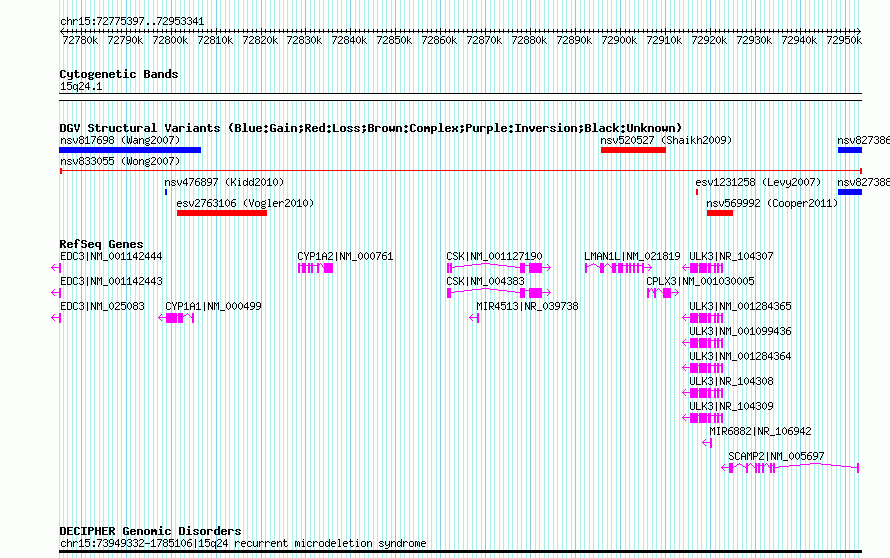Click the 72820k ruler tick label

(x=260, y=40)
